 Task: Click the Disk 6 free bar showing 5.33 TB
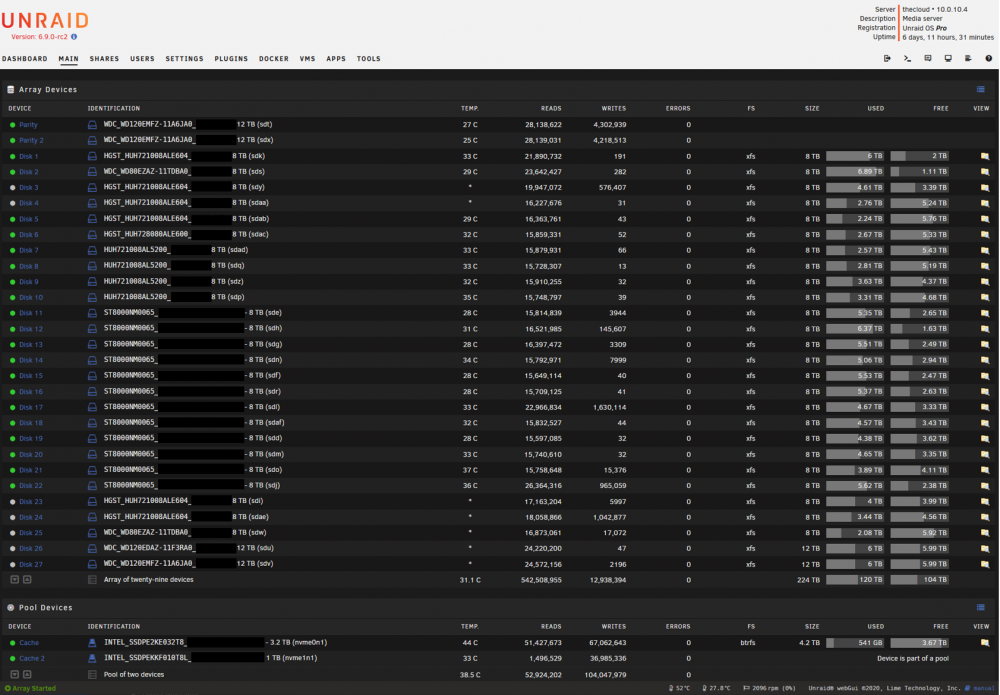click(919, 235)
